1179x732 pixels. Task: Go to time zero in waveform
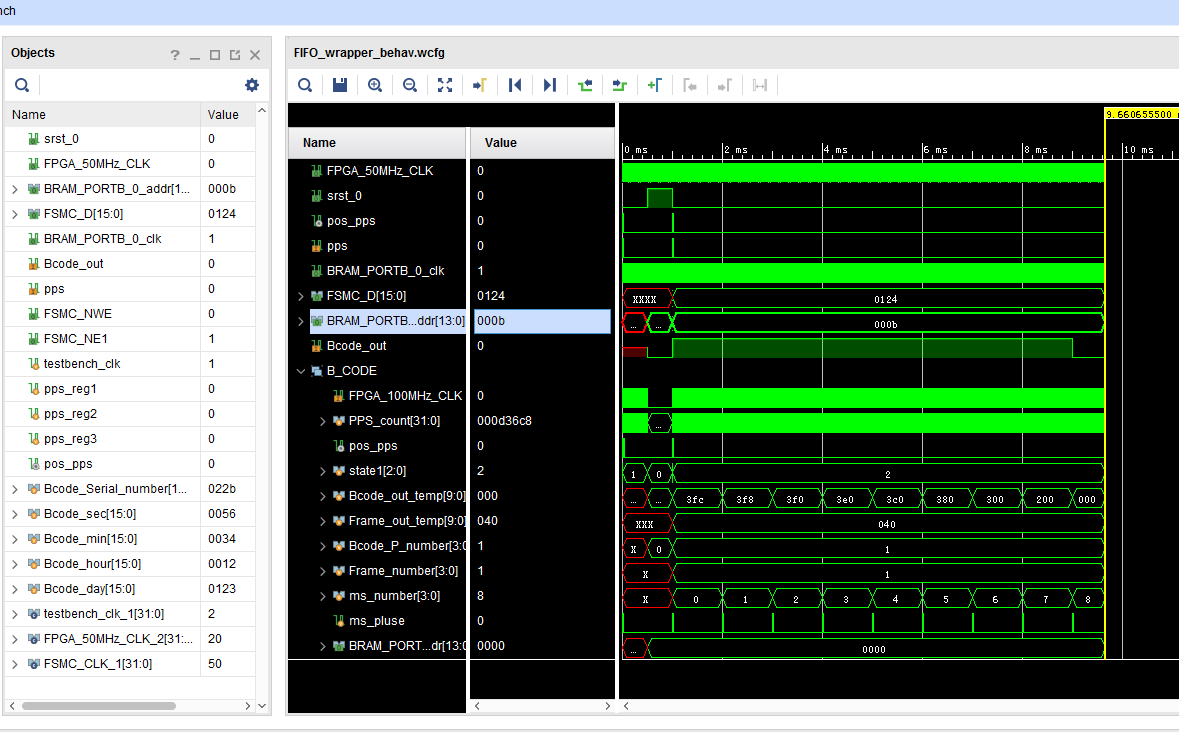(515, 85)
